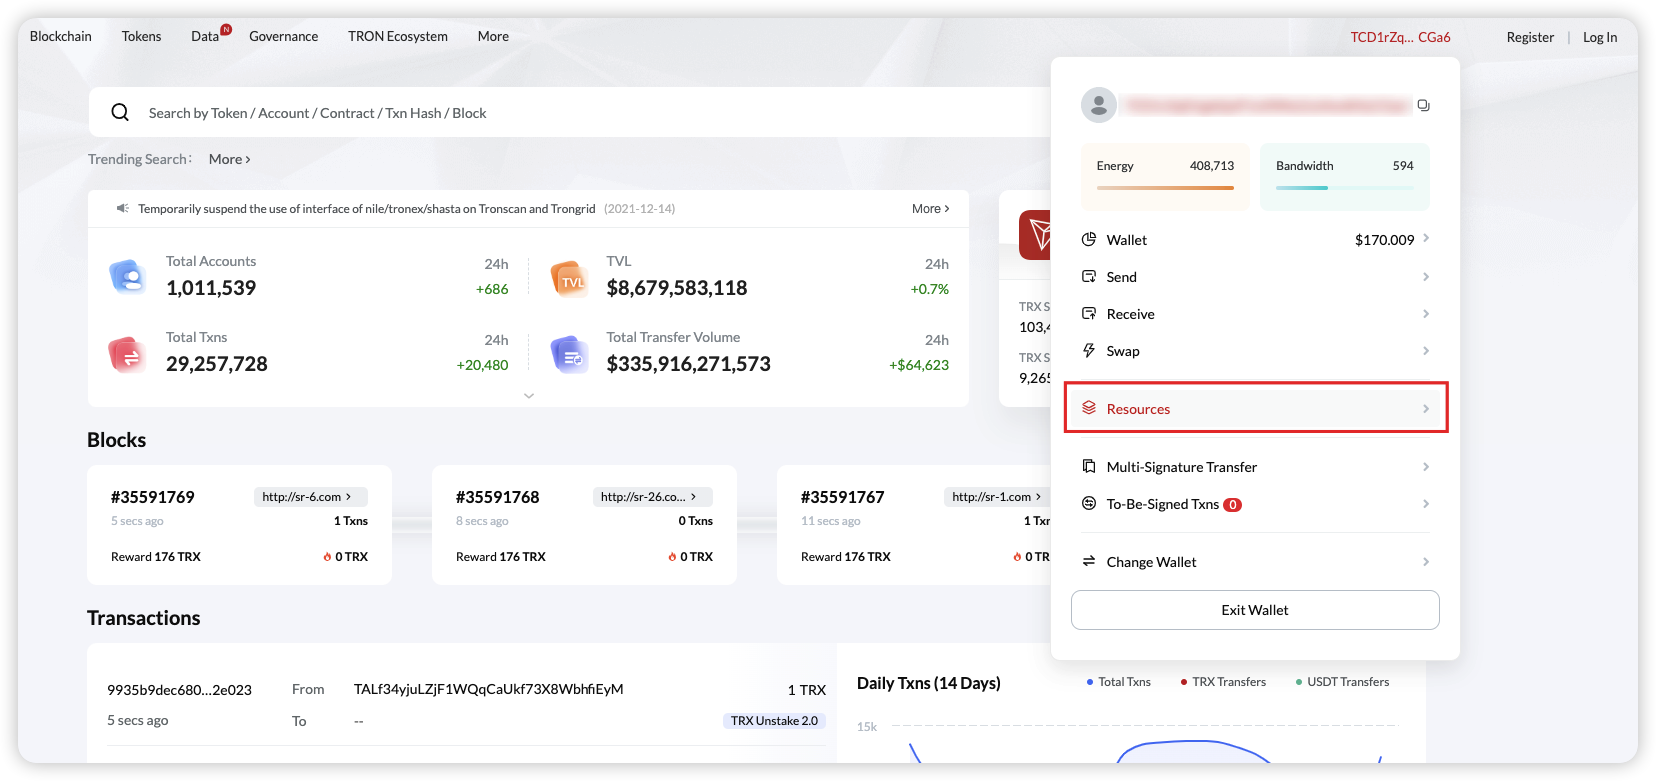Open the Swap row chevron
1656x781 pixels.
pos(1426,350)
